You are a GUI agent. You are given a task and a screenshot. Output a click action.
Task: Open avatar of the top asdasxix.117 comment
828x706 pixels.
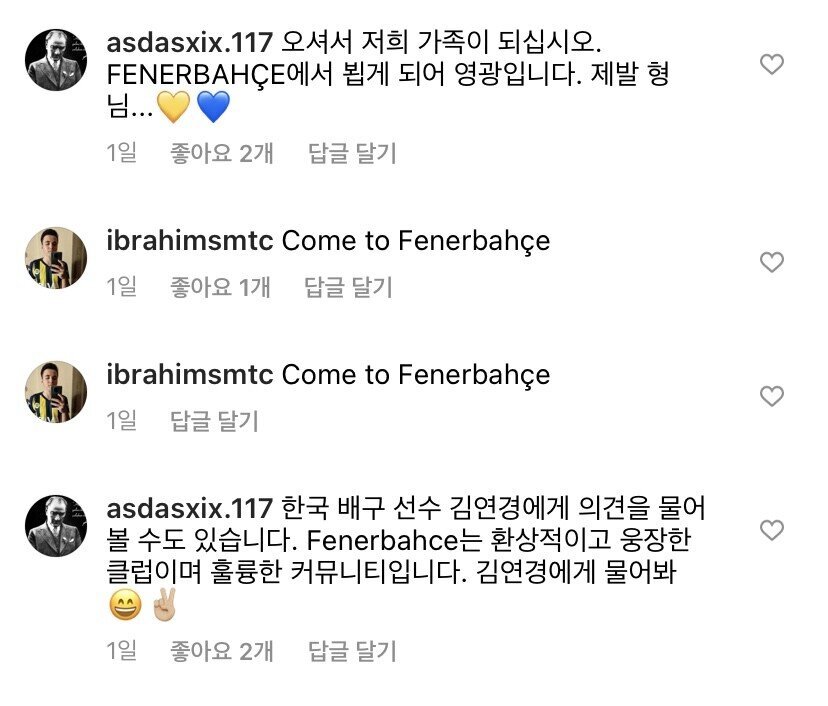coord(55,60)
